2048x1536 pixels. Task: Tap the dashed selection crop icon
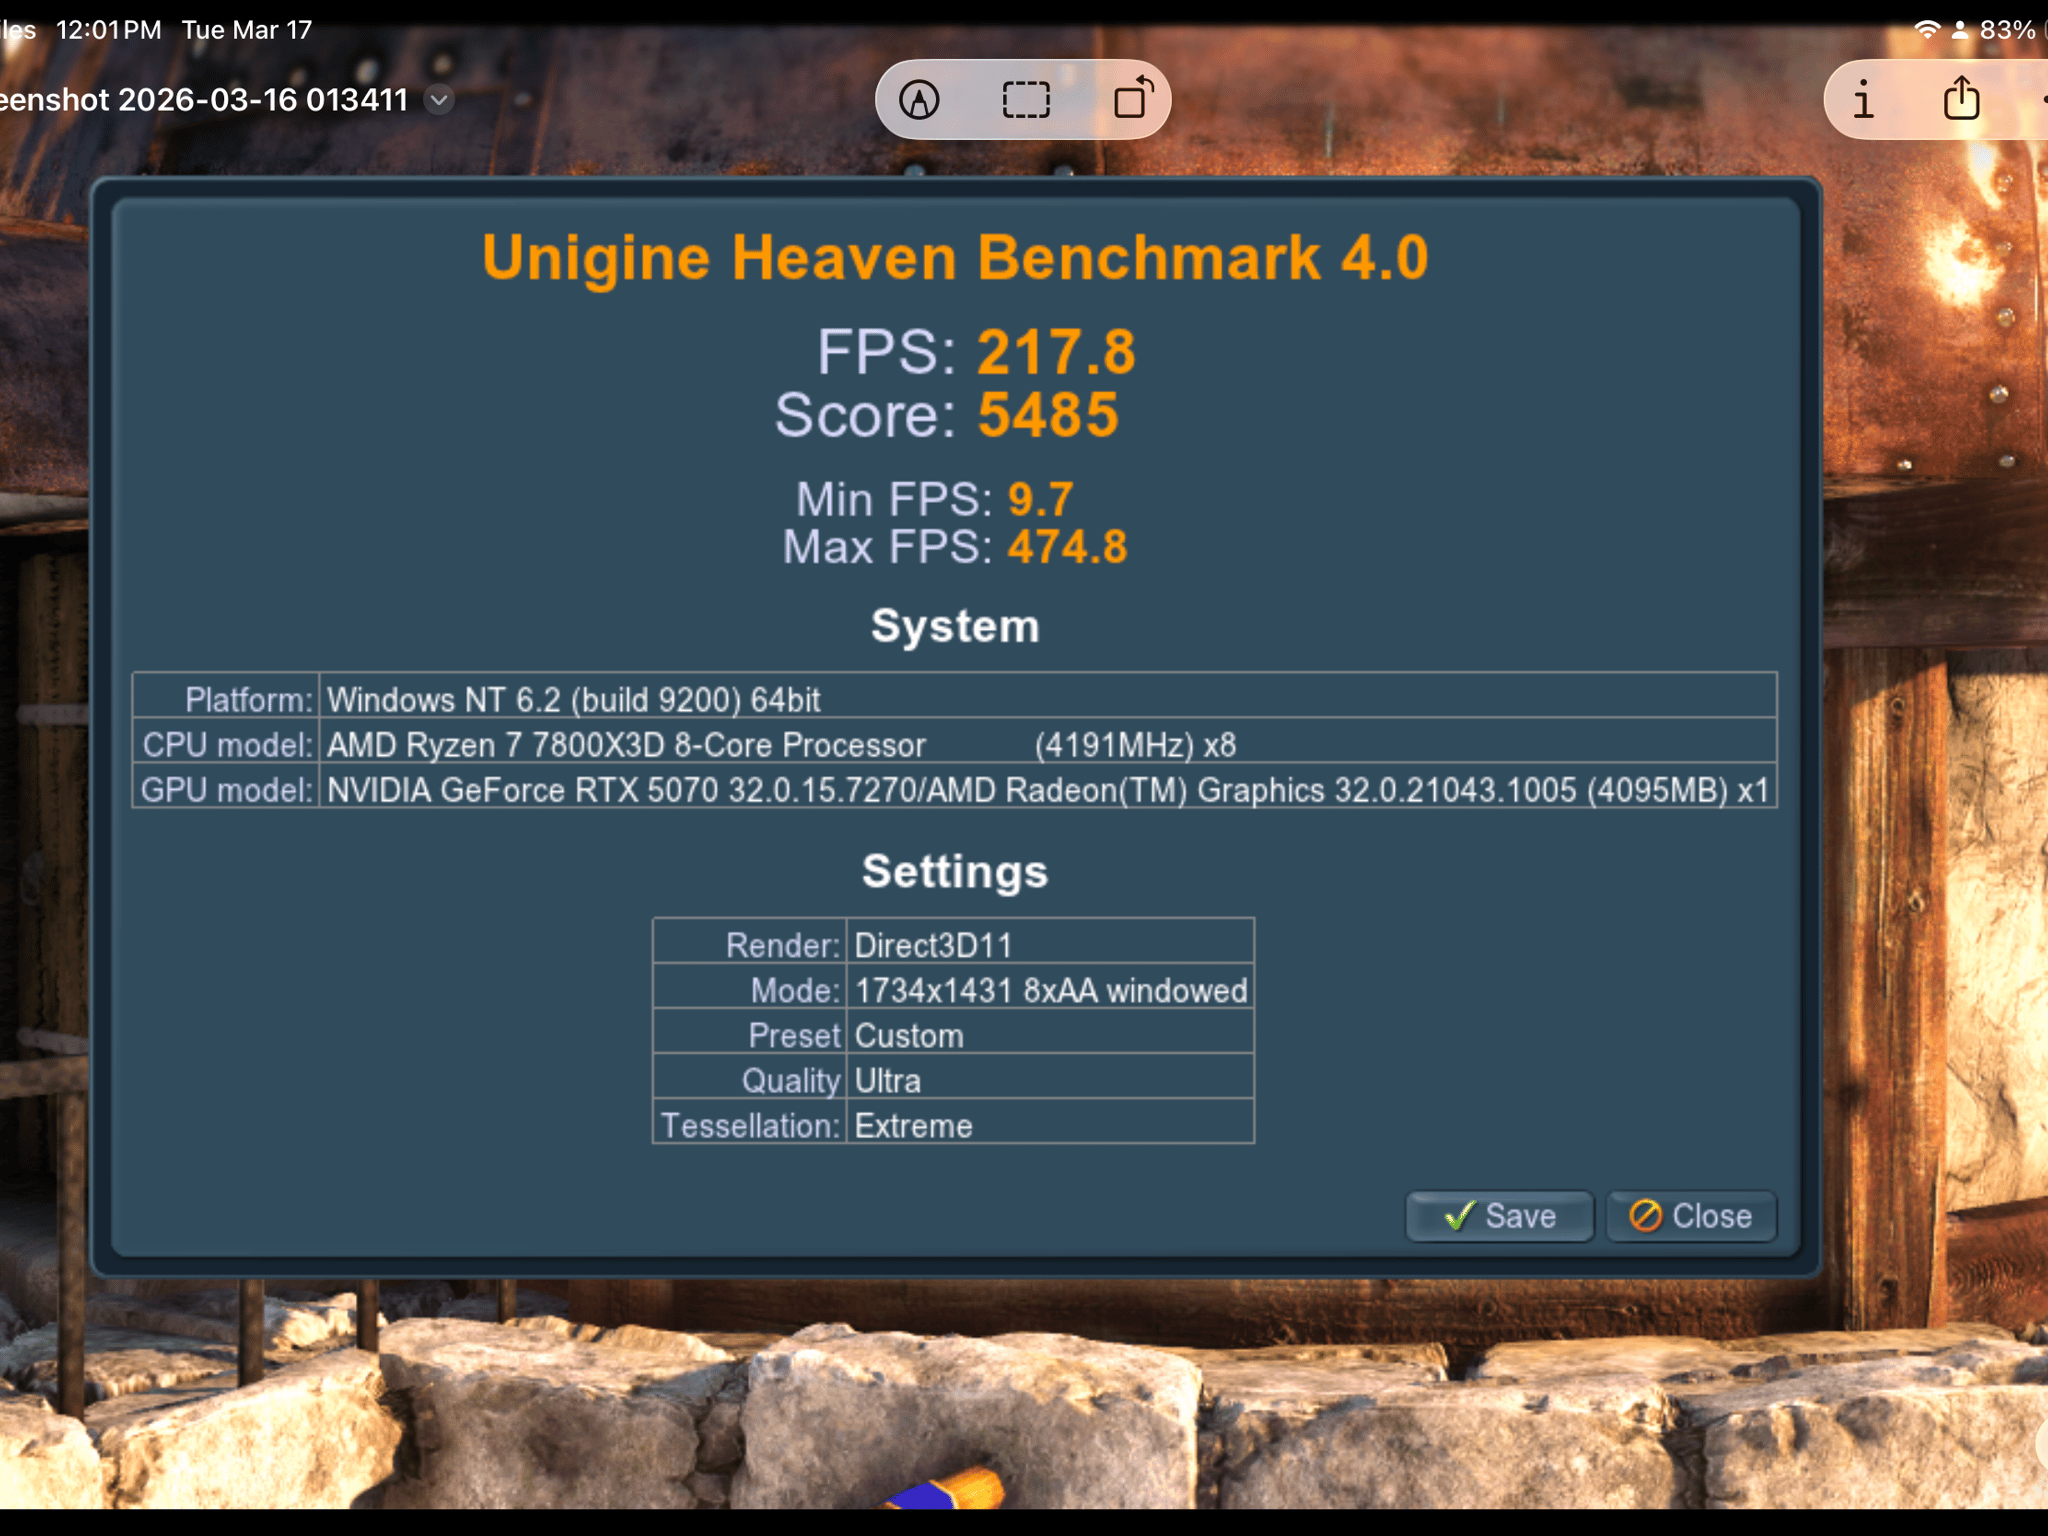pos(1026,100)
